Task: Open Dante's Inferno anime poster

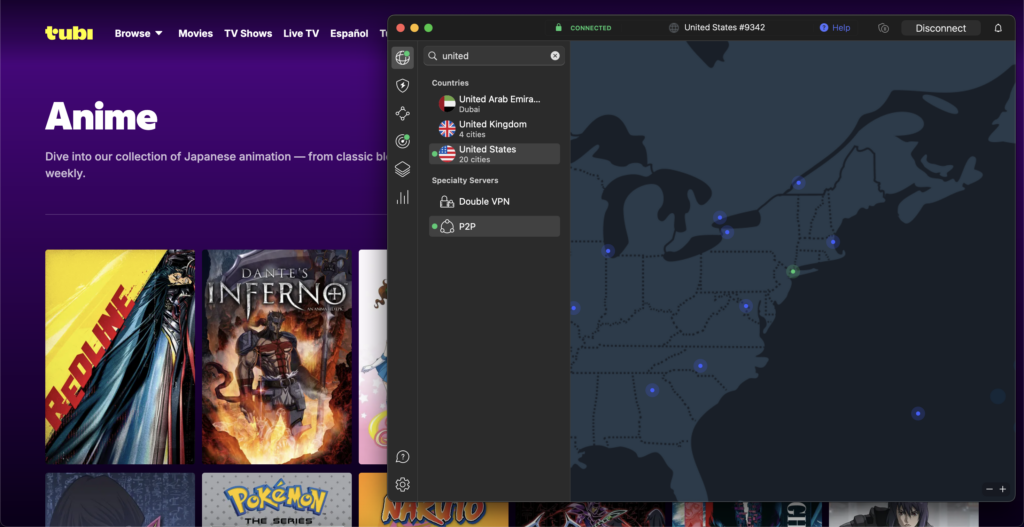Action: tap(277, 357)
